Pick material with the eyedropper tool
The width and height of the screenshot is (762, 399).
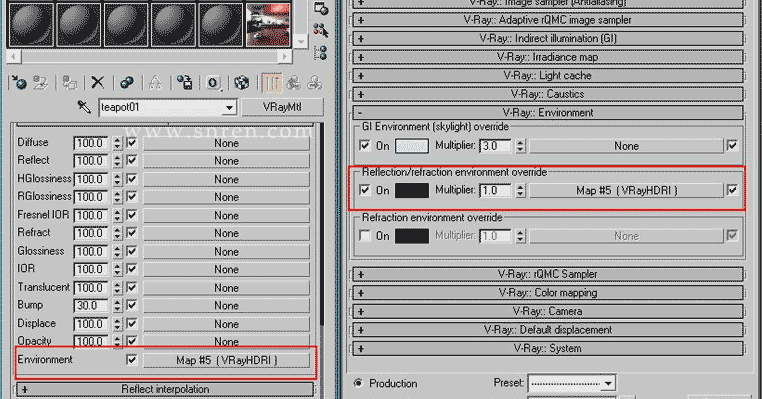pos(84,107)
